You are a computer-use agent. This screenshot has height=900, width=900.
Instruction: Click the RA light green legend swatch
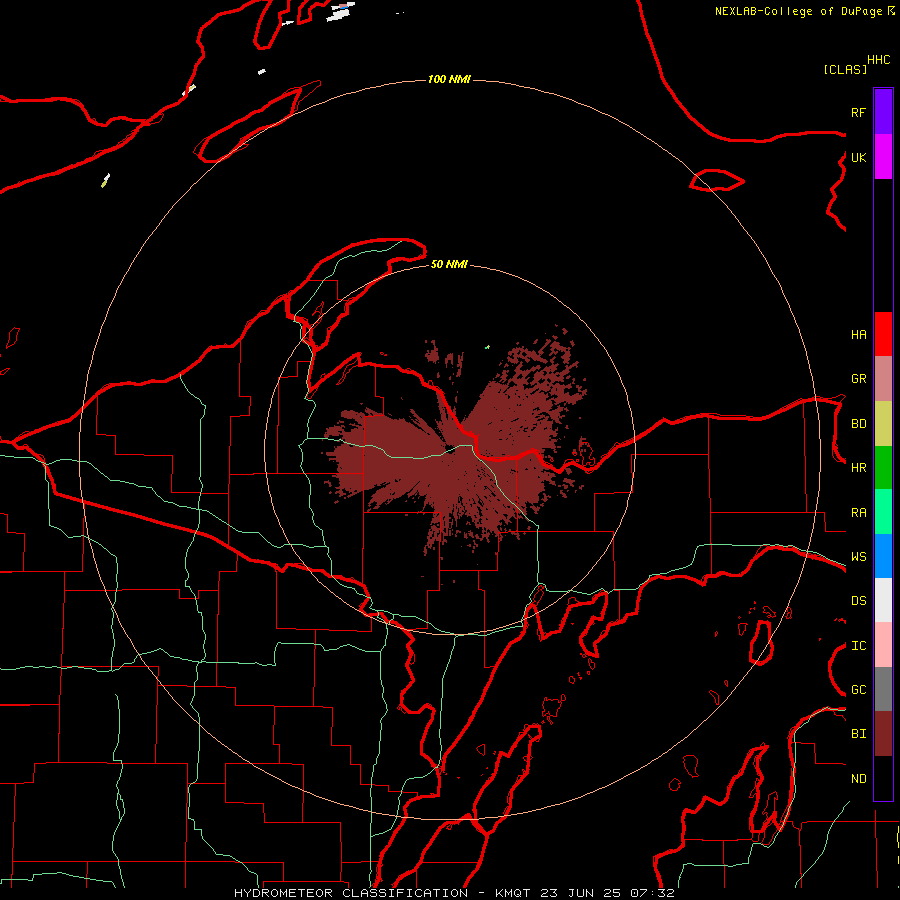(883, 512)
